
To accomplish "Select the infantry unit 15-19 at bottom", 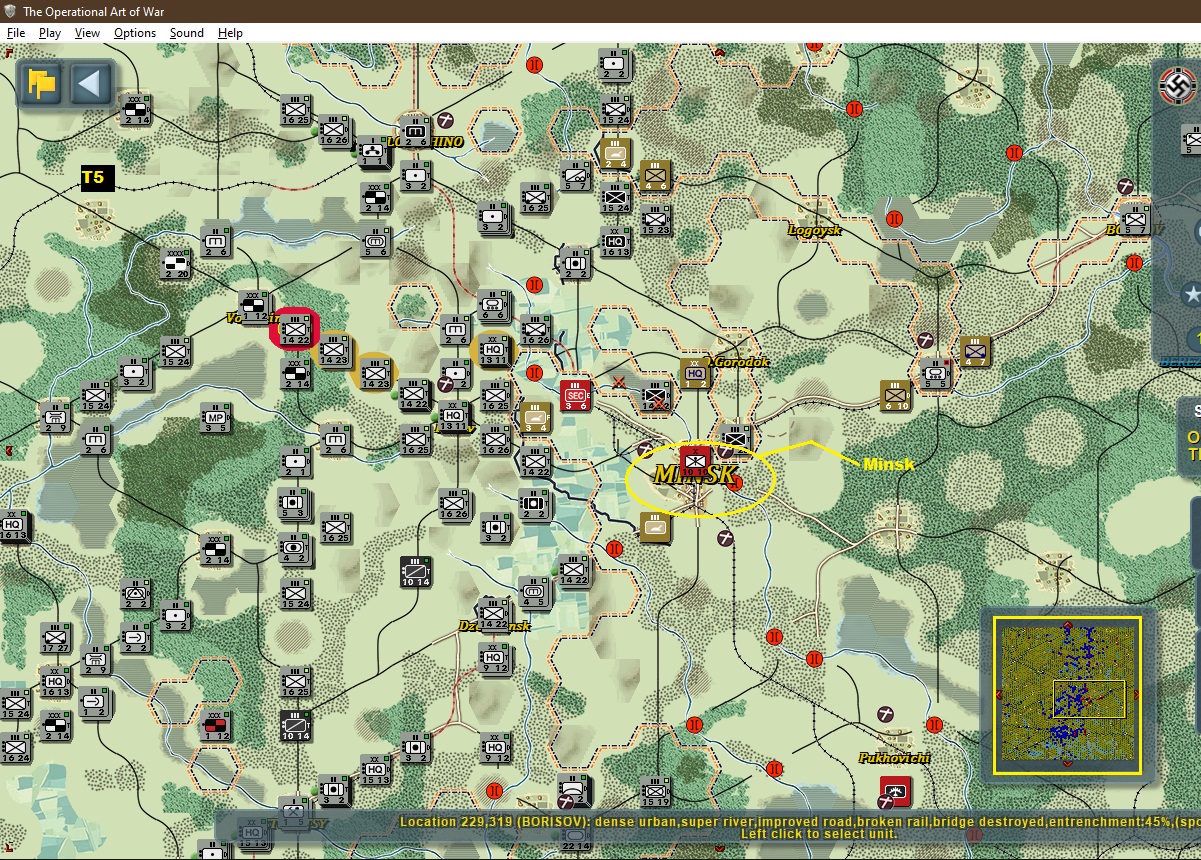I will [x=656, y=791].
